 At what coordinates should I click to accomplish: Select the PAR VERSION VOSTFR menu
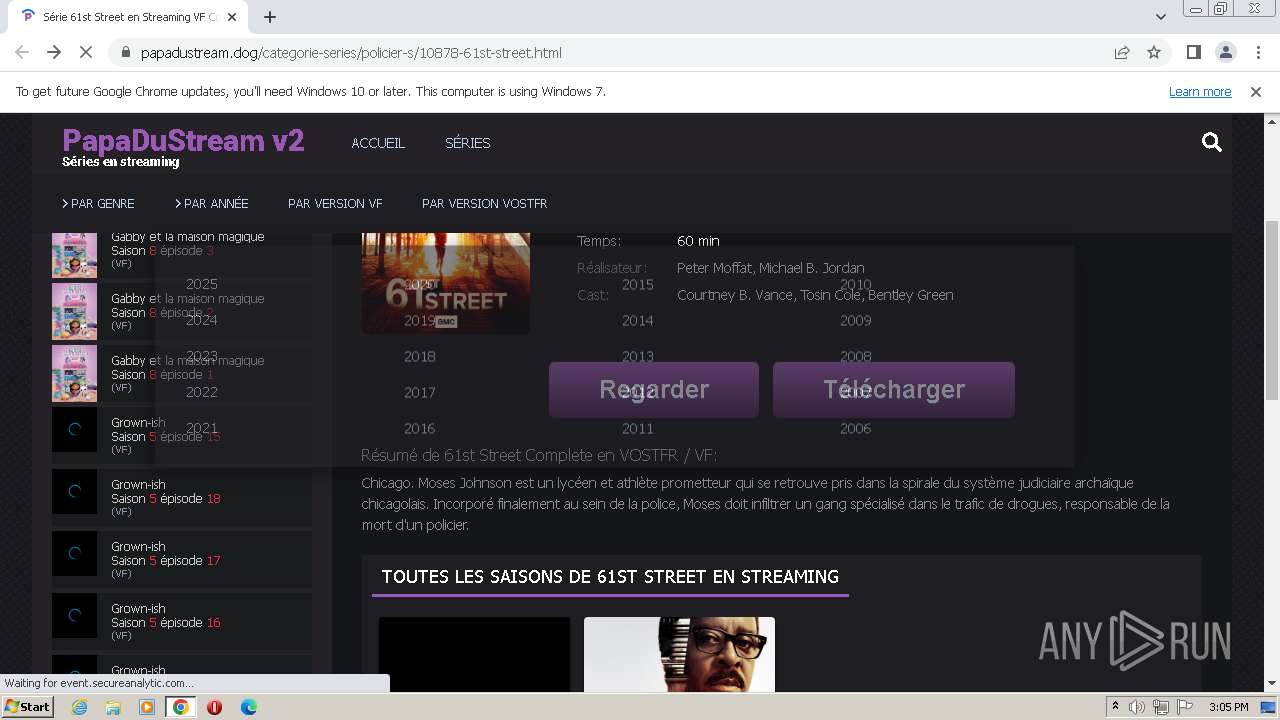(484, 203)
